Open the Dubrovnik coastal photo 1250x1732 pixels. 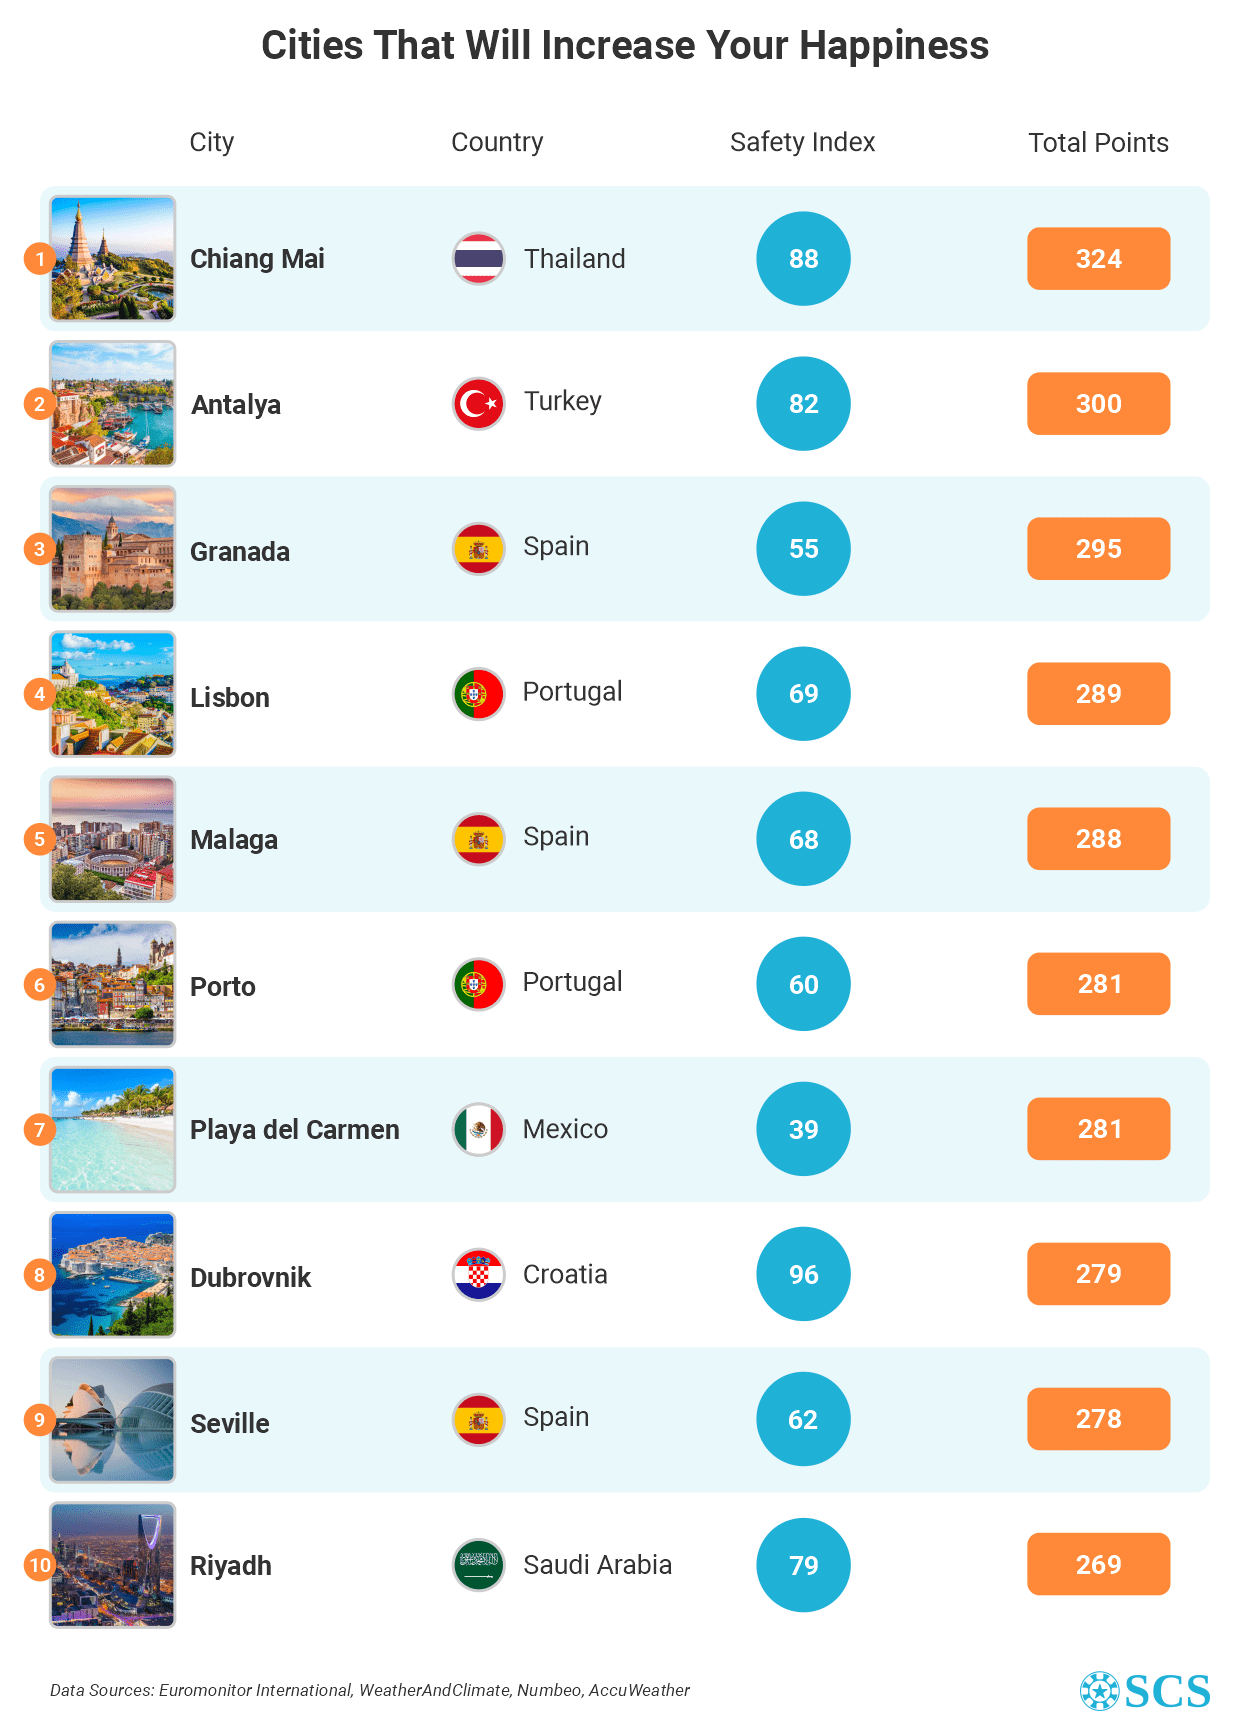click(x=113, y=1275)
